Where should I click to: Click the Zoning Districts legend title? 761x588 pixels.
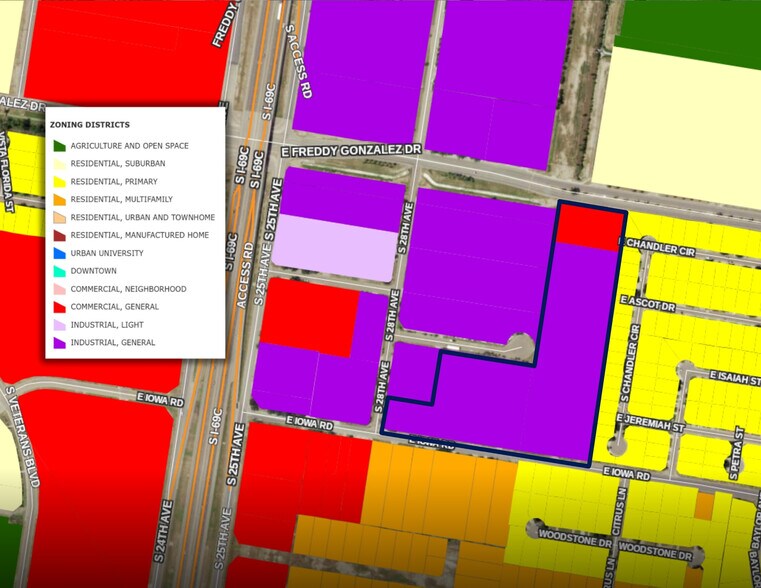[x=89, y=125]
